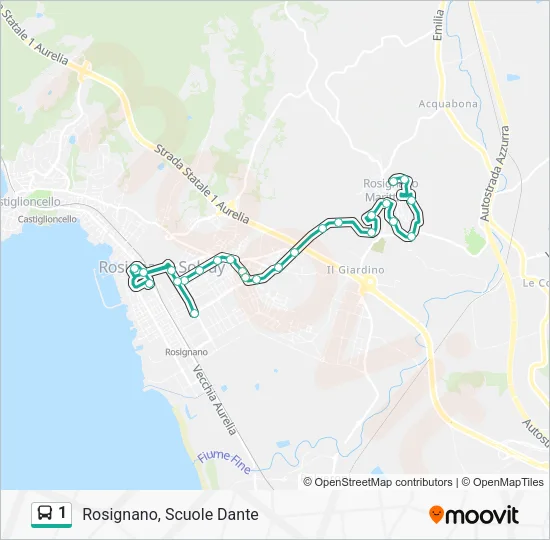This screenshot has height=540, width=550.
Task: Click the Castiglioncello town label
Action: [47, 219]
